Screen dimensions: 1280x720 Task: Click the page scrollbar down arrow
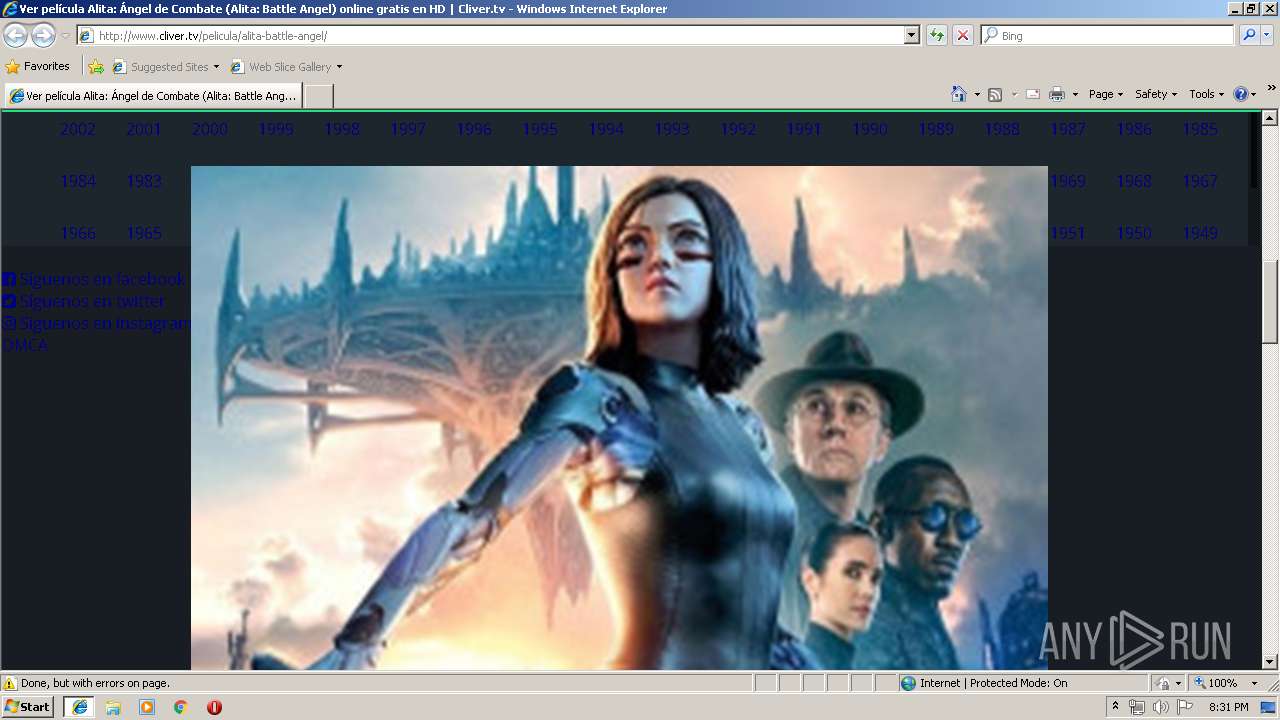coord(1270,661)
